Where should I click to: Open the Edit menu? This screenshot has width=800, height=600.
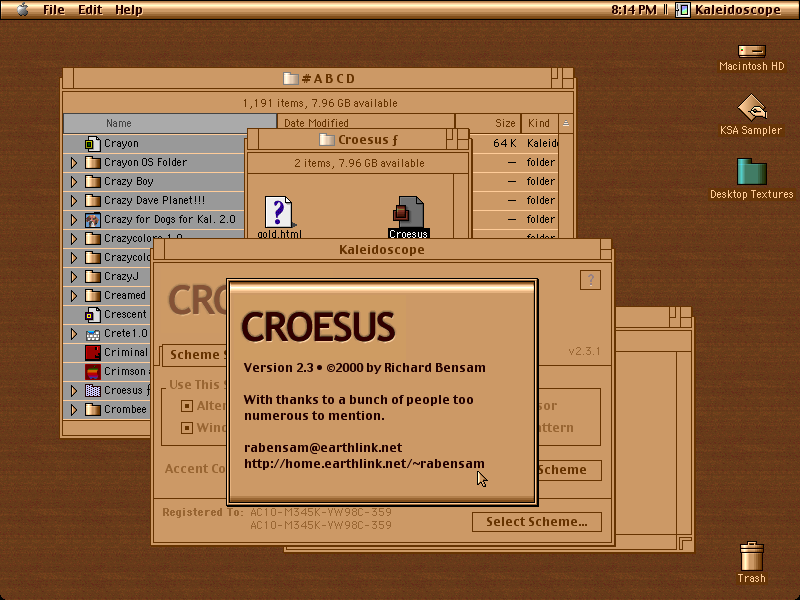click(90, 10)
